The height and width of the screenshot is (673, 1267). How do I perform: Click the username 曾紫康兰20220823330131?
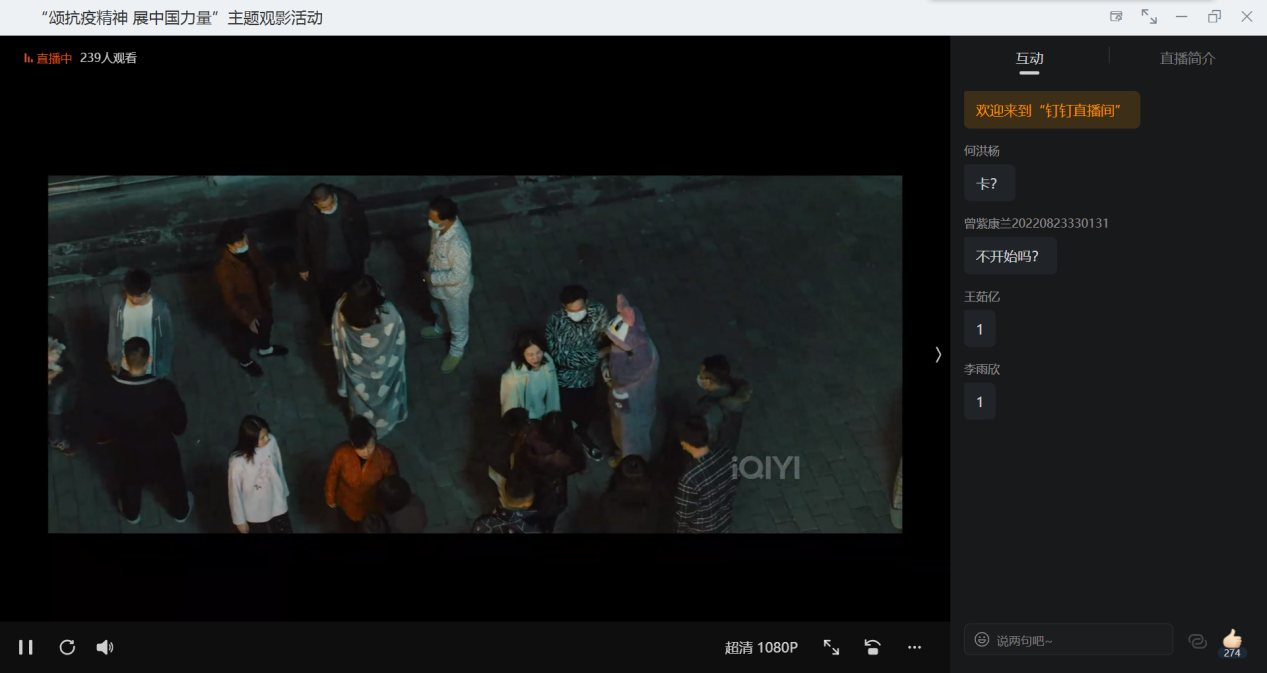(1036, 223)
